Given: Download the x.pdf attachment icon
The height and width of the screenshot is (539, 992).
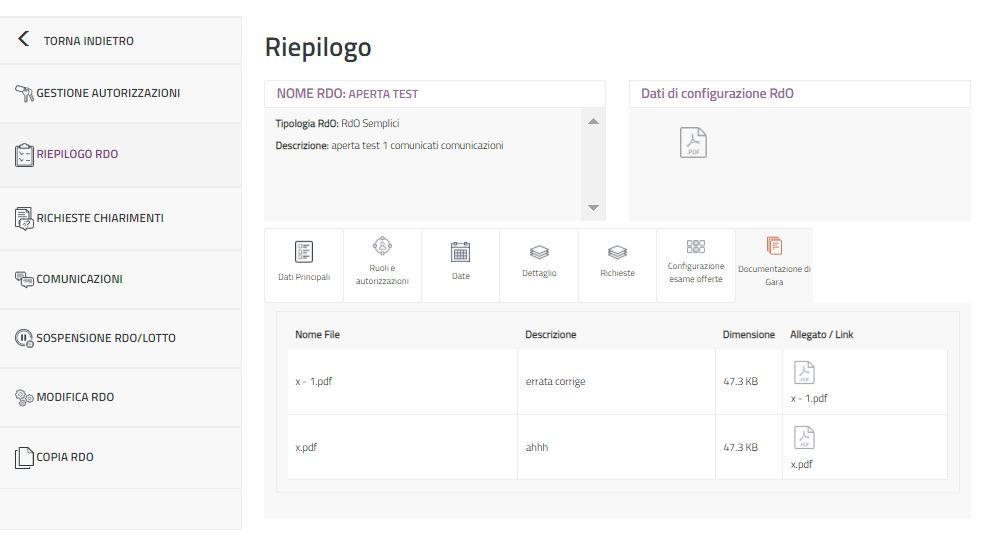Looking at the screenshot, I should (x=804, y=438).
